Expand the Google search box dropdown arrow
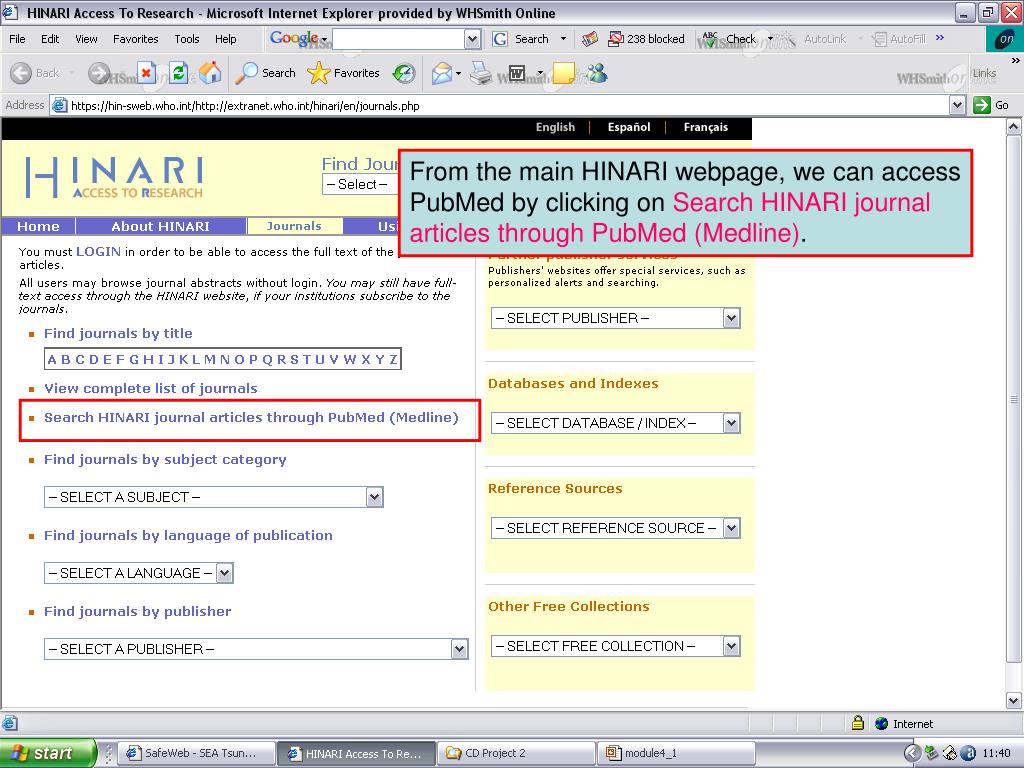 pyautogui.click(x=473, y=39)
